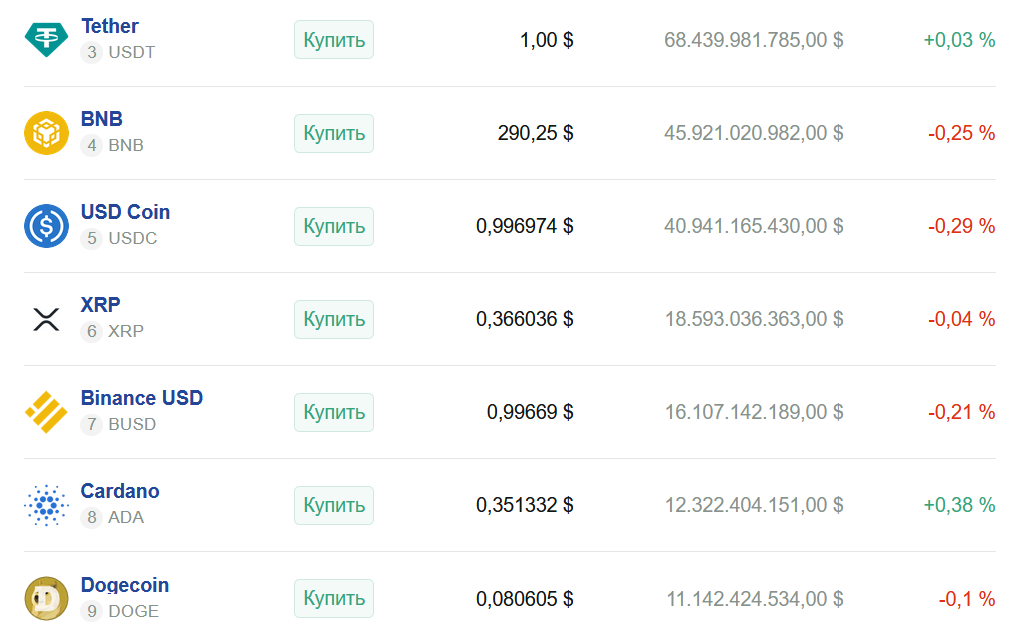Click rank badge 6 in XRP row

click(x=91, y=332)
